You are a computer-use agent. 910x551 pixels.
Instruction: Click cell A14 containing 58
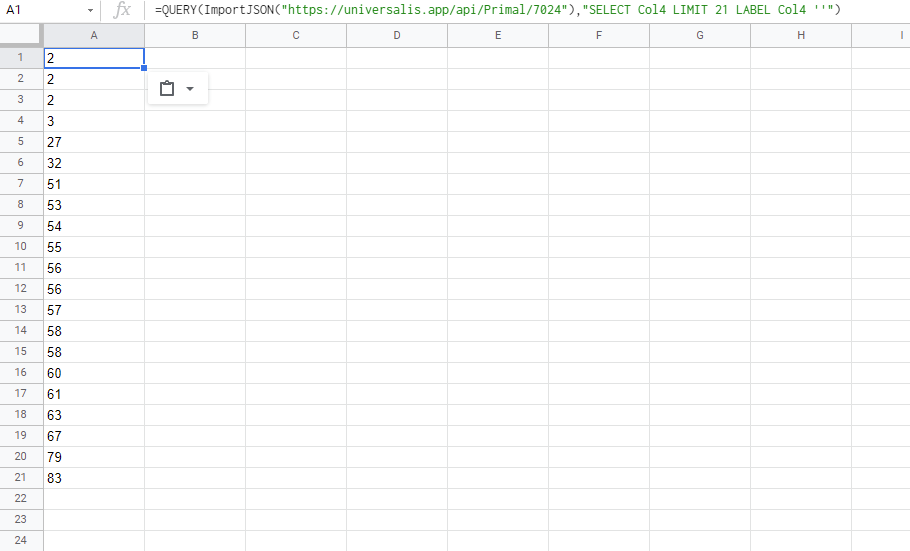coord(94,331)
